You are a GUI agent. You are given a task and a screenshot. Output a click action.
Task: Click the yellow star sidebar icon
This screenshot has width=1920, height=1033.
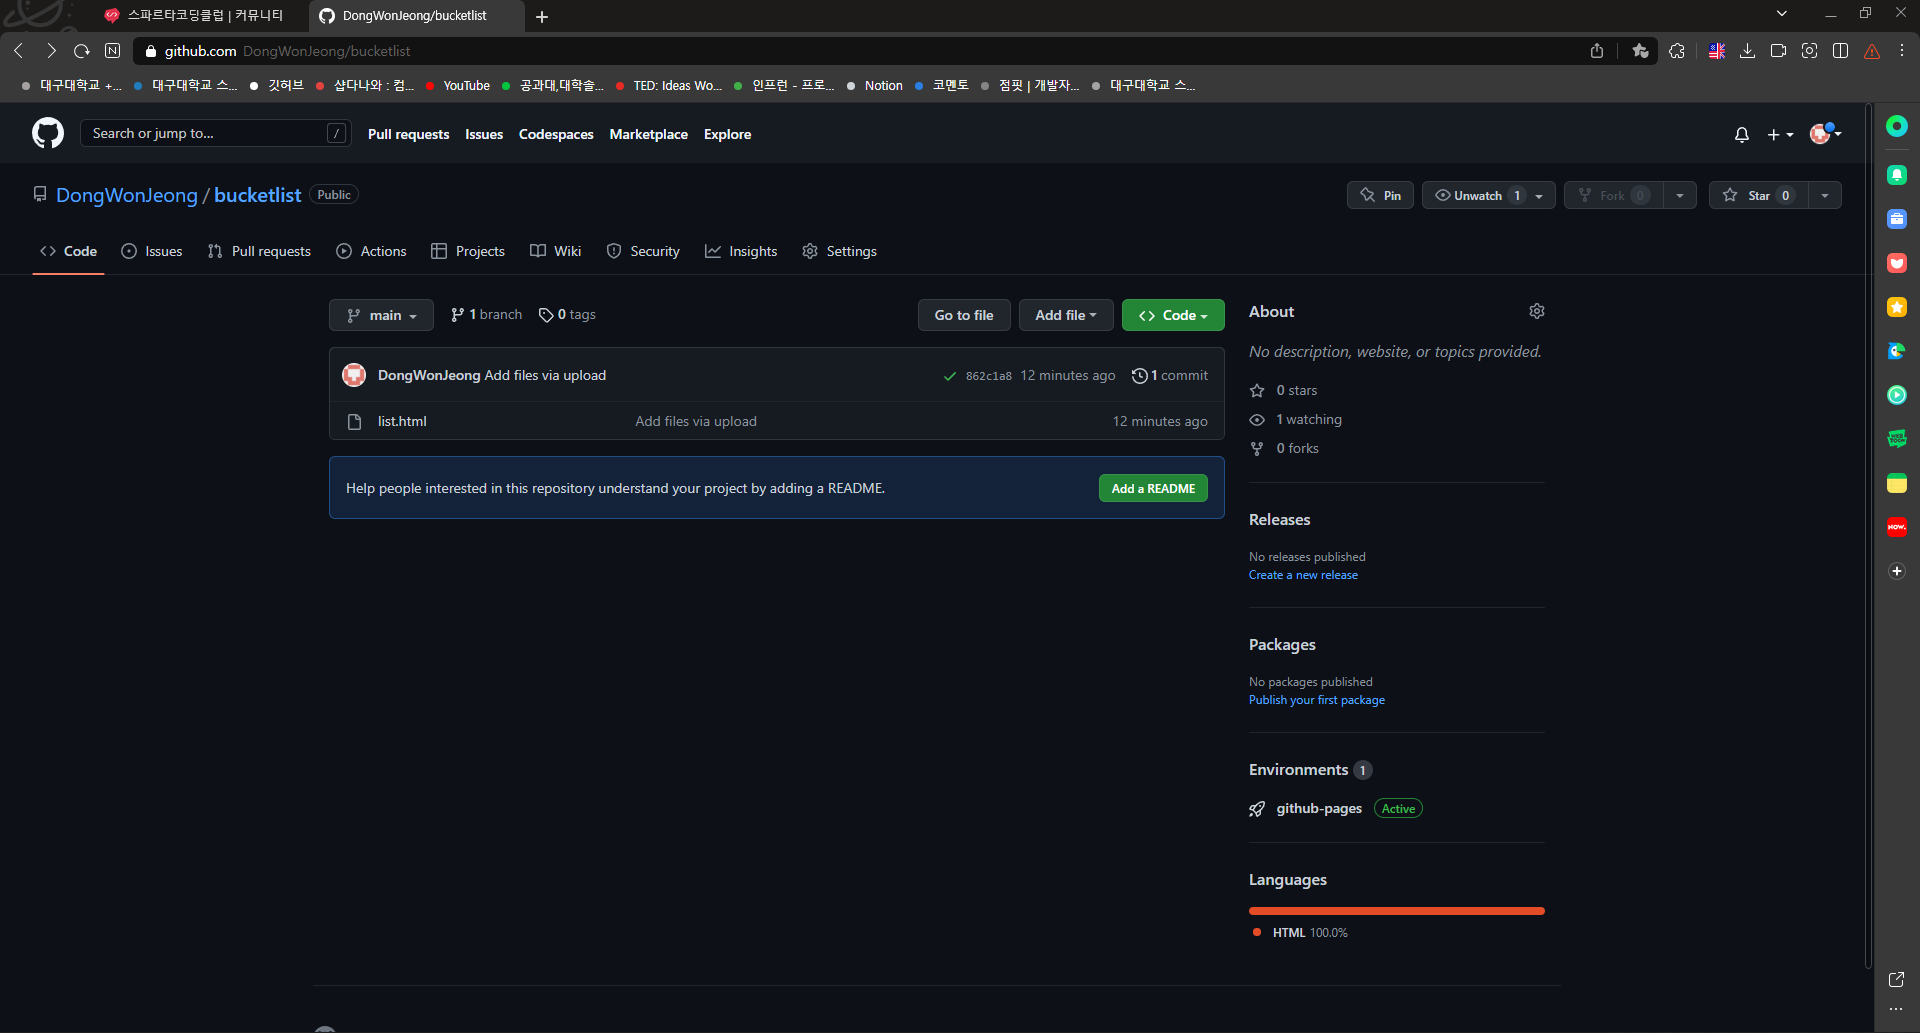coord(1897,307)
